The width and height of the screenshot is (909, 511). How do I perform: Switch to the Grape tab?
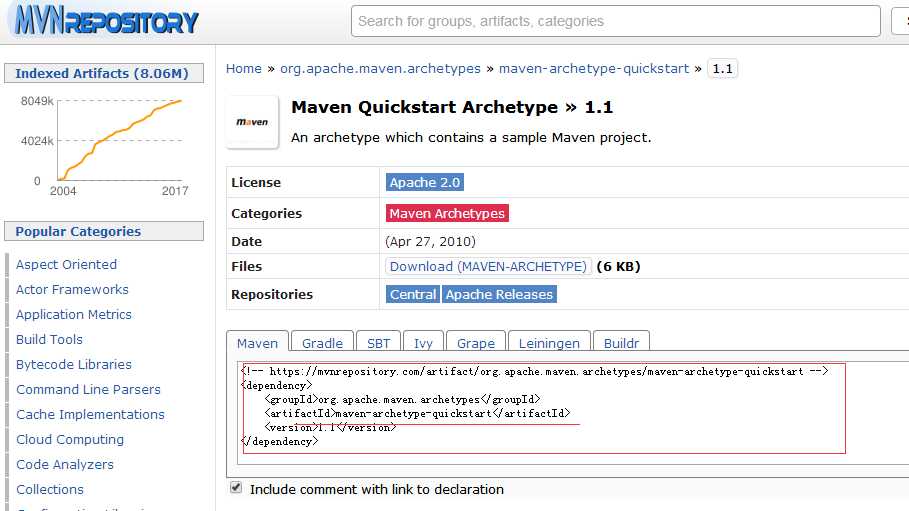click(476, 342)
